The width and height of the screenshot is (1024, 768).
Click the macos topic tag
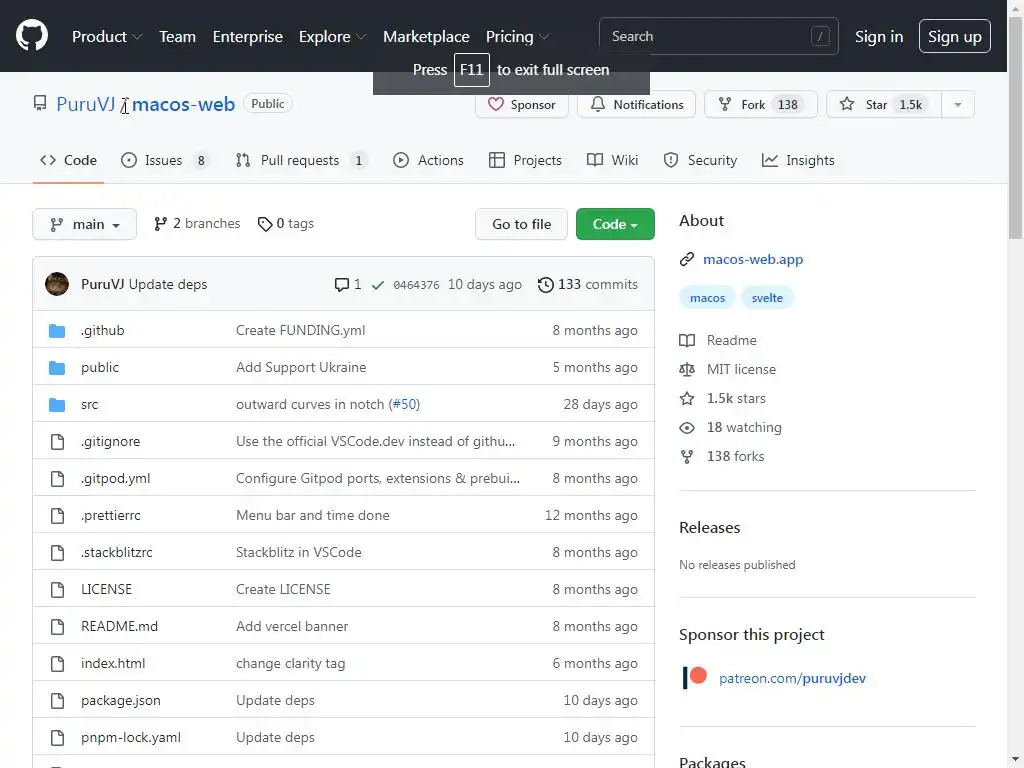[707, 298]
